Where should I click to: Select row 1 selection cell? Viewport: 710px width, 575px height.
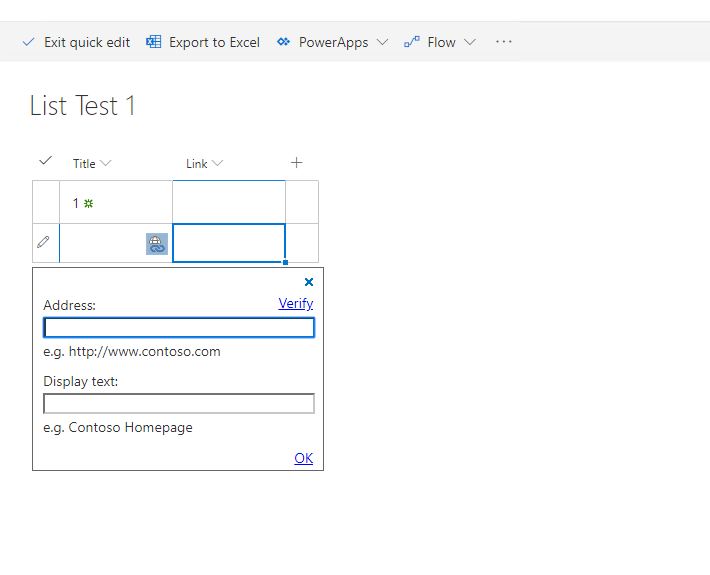pyautogui.click(x=46, y=202)
